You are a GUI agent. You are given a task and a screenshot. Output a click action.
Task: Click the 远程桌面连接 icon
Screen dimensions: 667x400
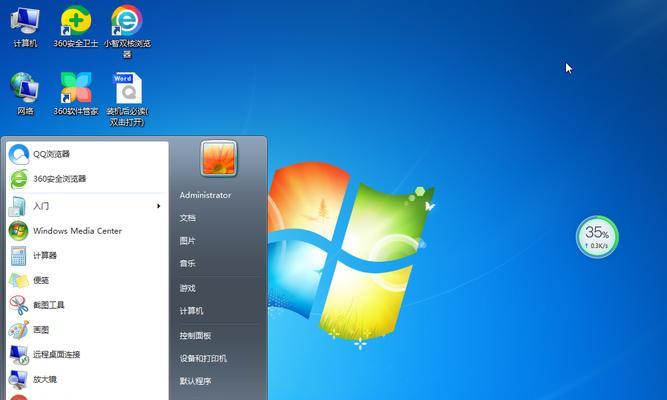click(x=19, y=354)
